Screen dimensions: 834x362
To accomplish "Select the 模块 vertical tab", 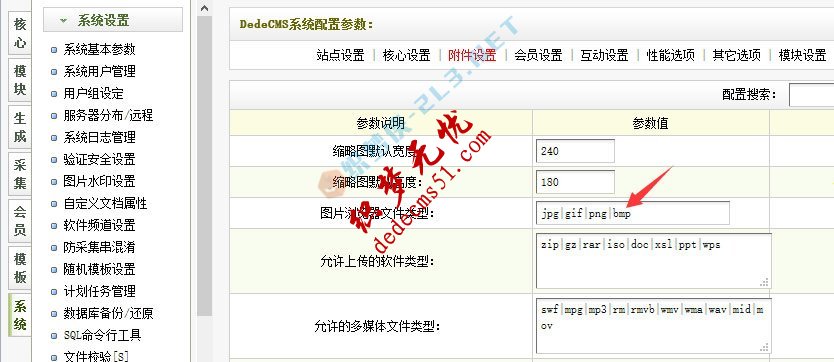I will tap(20, 80).
